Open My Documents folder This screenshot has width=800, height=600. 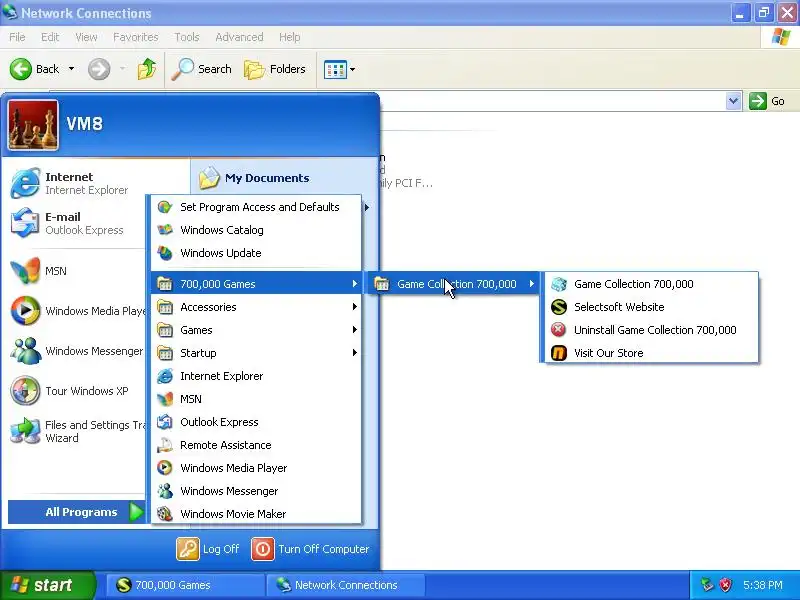[x=254, y=178]
